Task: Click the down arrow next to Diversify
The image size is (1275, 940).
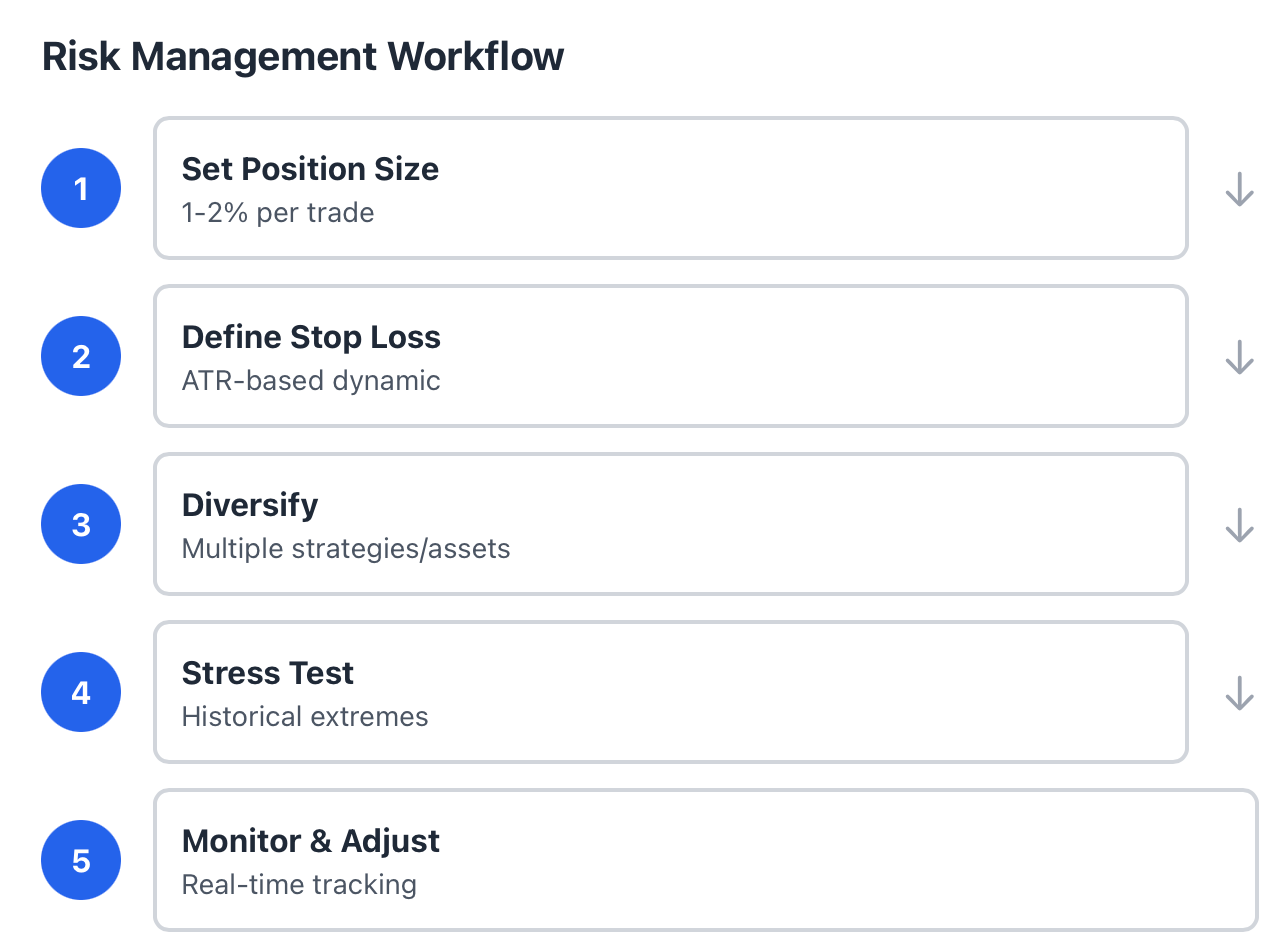Action: coord(1239,525)
